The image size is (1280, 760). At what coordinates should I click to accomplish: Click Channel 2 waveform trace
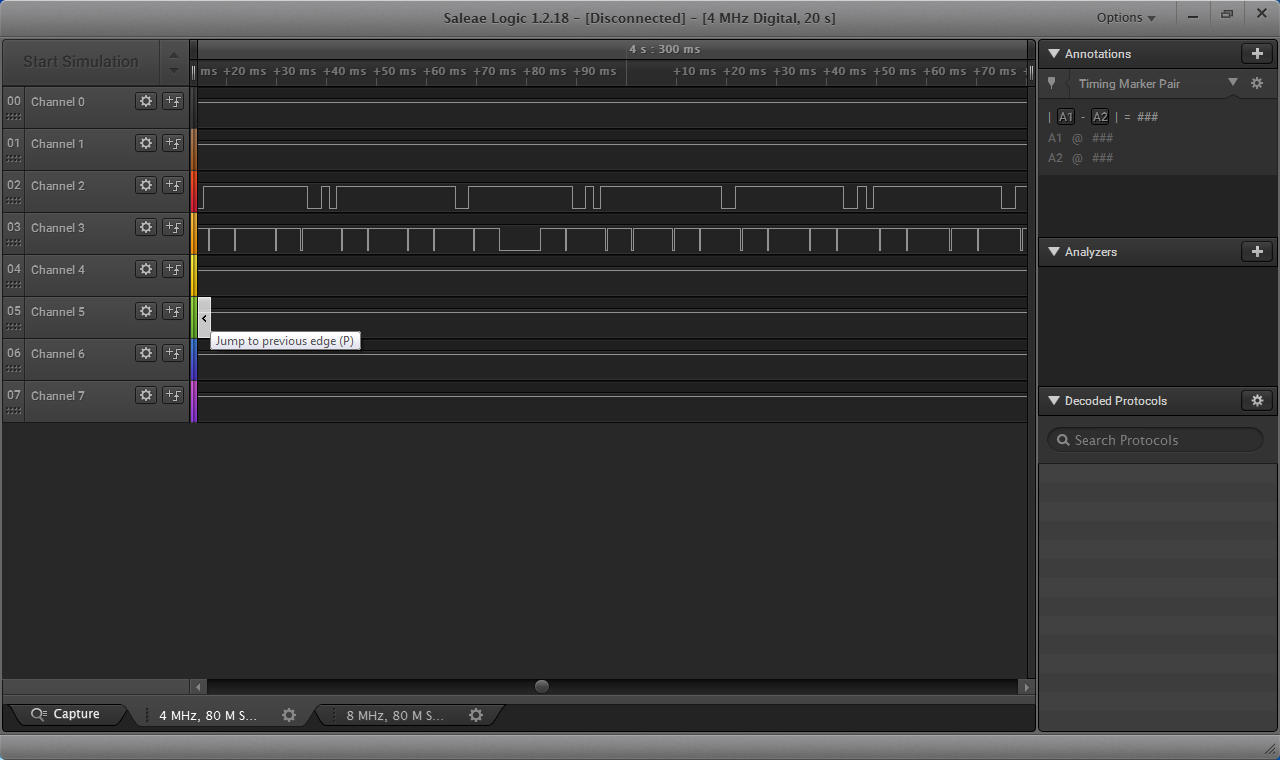612,197
